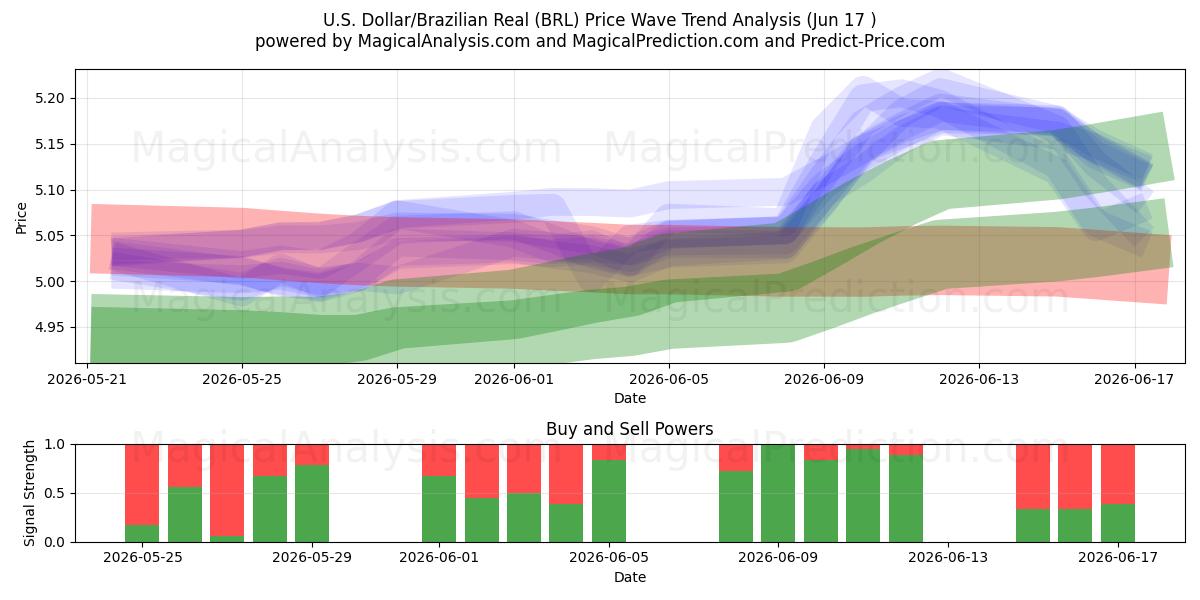Screen dimensions: 1200x600
Task: Click the subtitle line with MagicalAnalysis.com
Action: [x=600, y=41]
